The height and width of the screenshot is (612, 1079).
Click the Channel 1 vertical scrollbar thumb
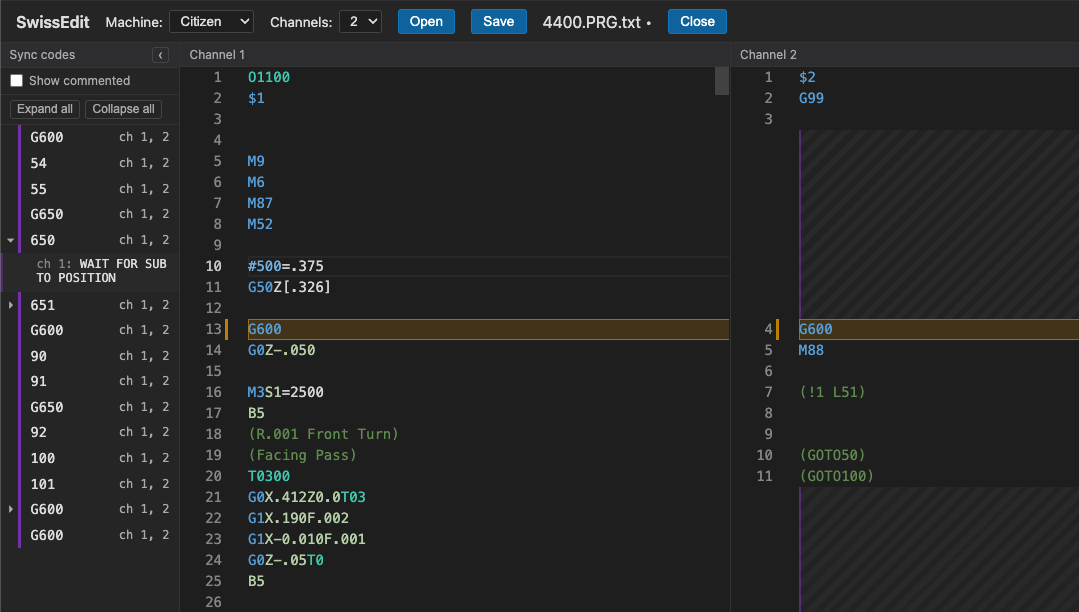(722, 81)
